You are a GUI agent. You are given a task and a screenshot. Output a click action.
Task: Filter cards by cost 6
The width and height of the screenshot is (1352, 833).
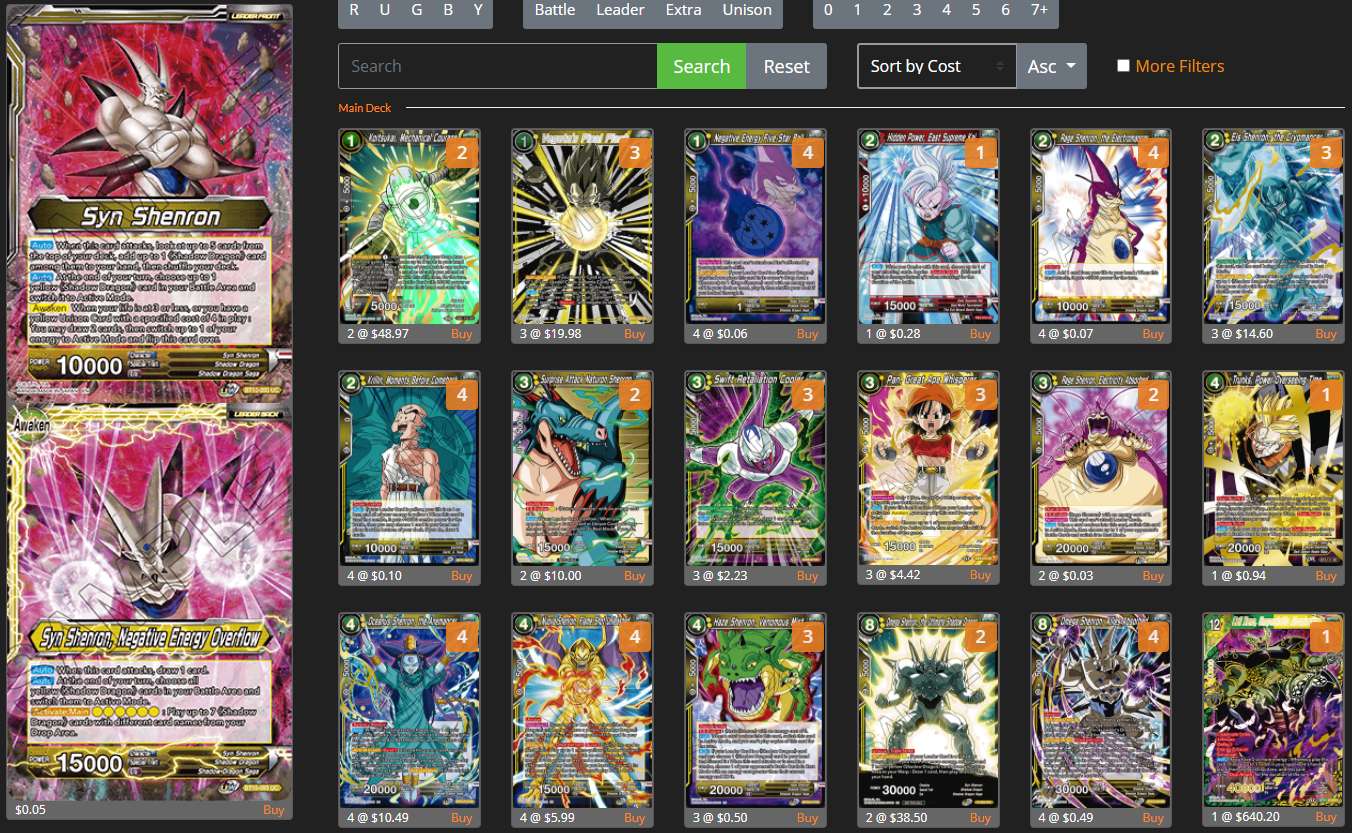coord(1006,9)
